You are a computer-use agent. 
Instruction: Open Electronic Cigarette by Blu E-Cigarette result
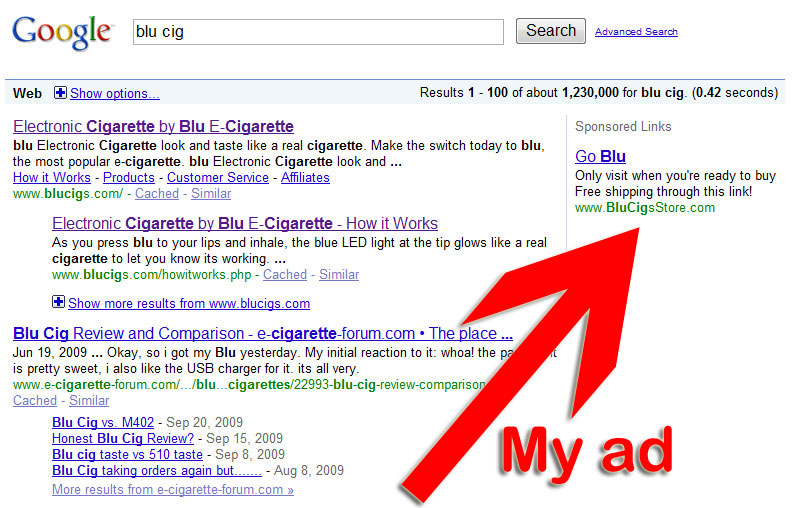click(x=153, y=127)
